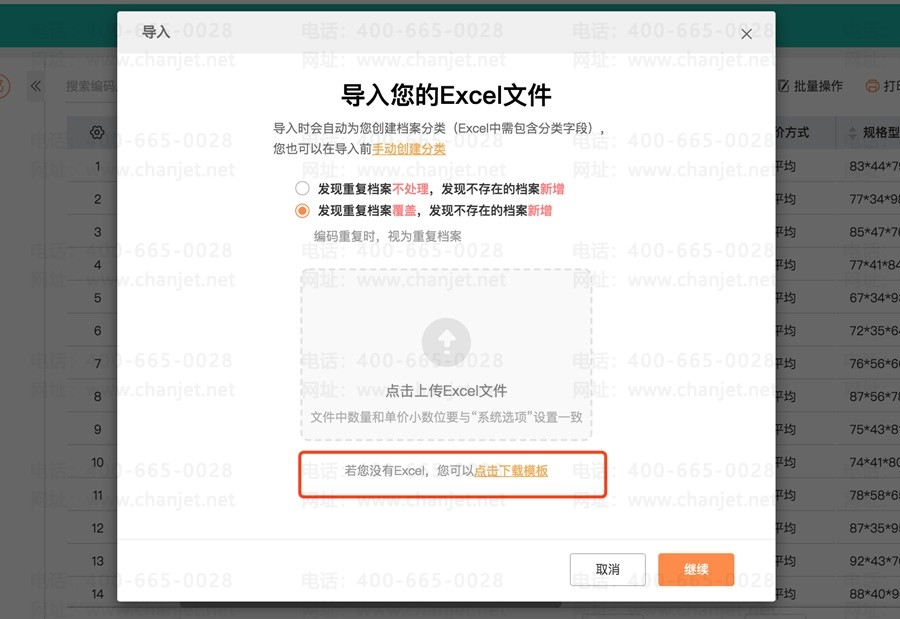This screenshot has height=619, width=900.
Task: Click the 导入您的Excel文件 heading
Action: coord(446,95)
